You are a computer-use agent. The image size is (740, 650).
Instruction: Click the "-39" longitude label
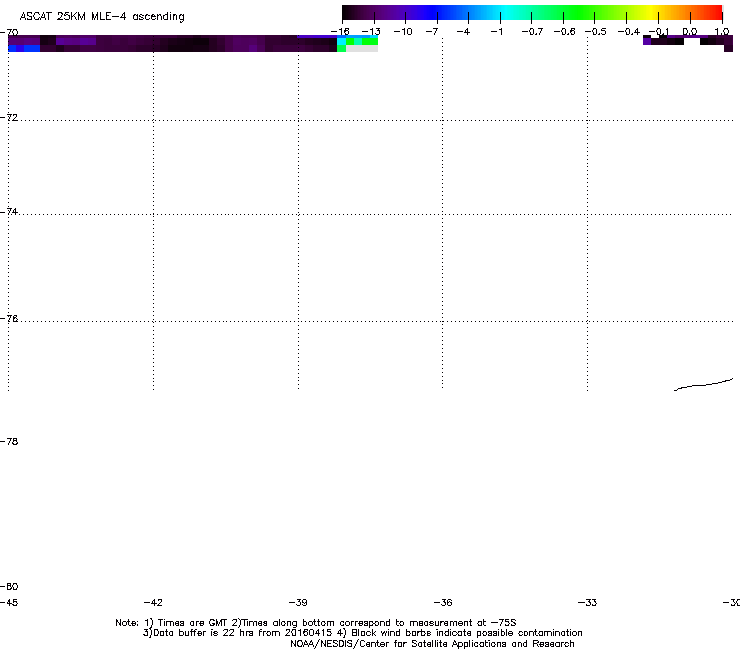point(298,602)
